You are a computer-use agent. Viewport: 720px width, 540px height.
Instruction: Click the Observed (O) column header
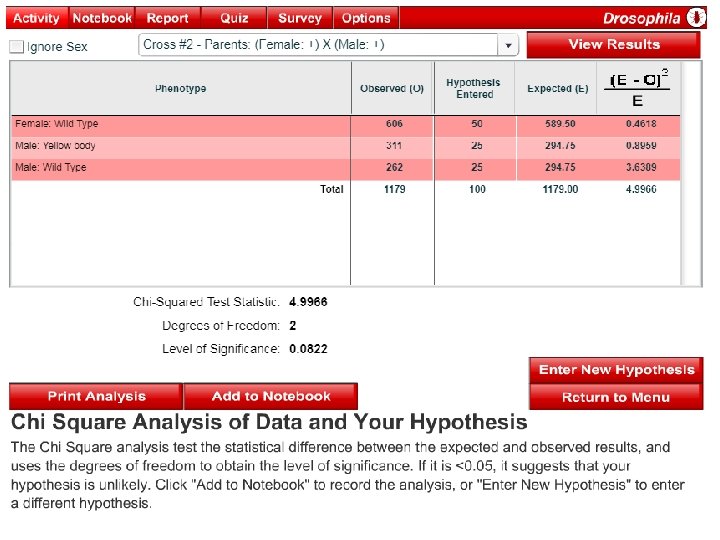pyautogui.click(x=392, y=89)
